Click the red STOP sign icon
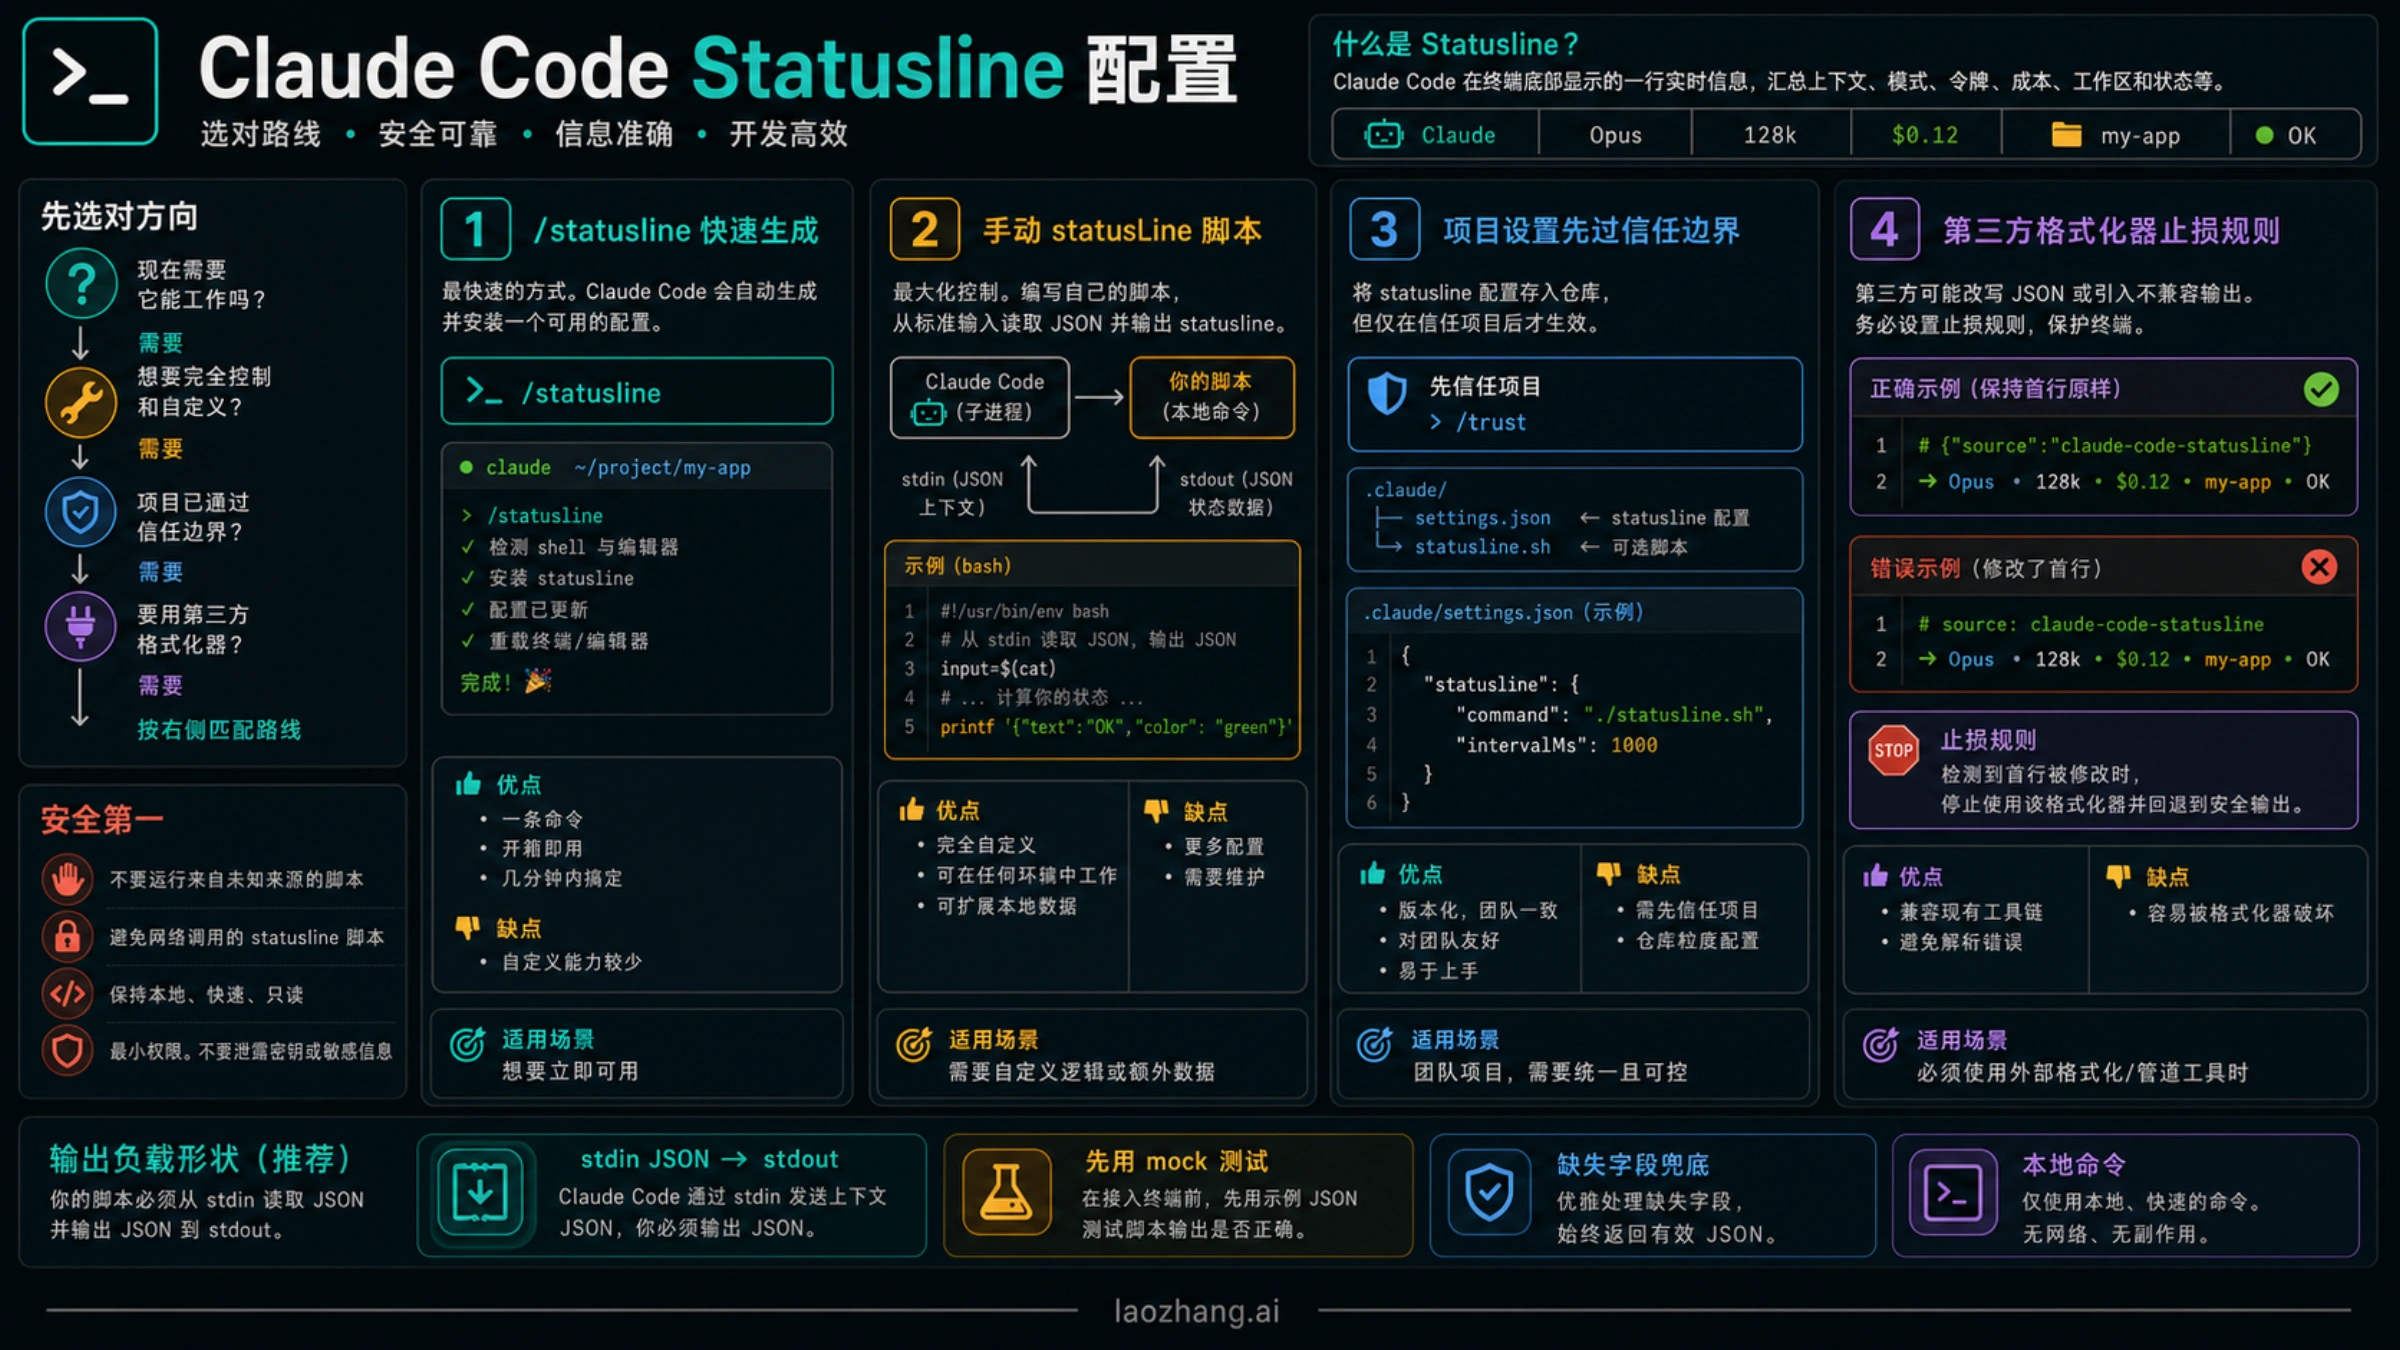This screenshot has width=2400, height=1350. tap(1893, 751)
